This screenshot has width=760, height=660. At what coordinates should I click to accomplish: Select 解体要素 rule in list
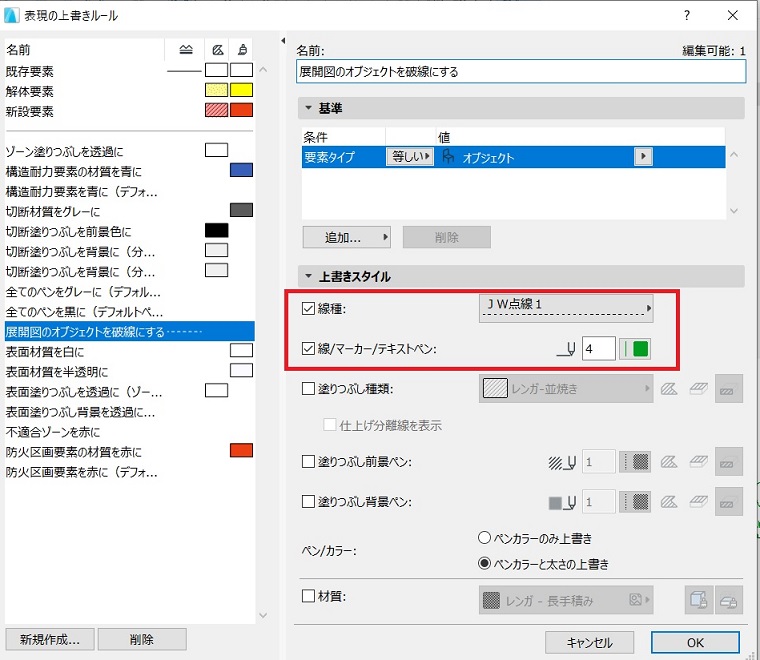(129, 91)
